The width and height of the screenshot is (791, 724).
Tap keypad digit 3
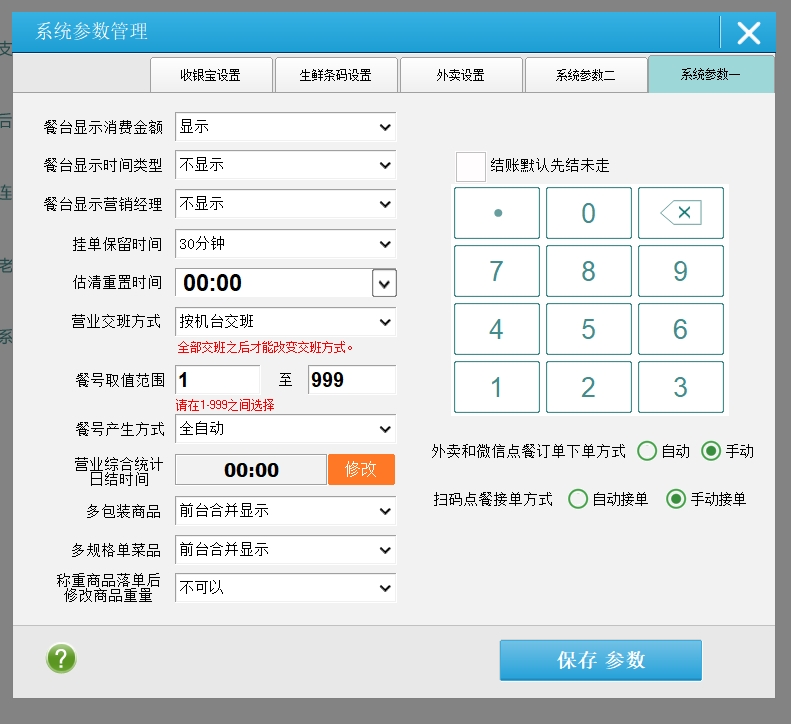(x=680, y=387)
